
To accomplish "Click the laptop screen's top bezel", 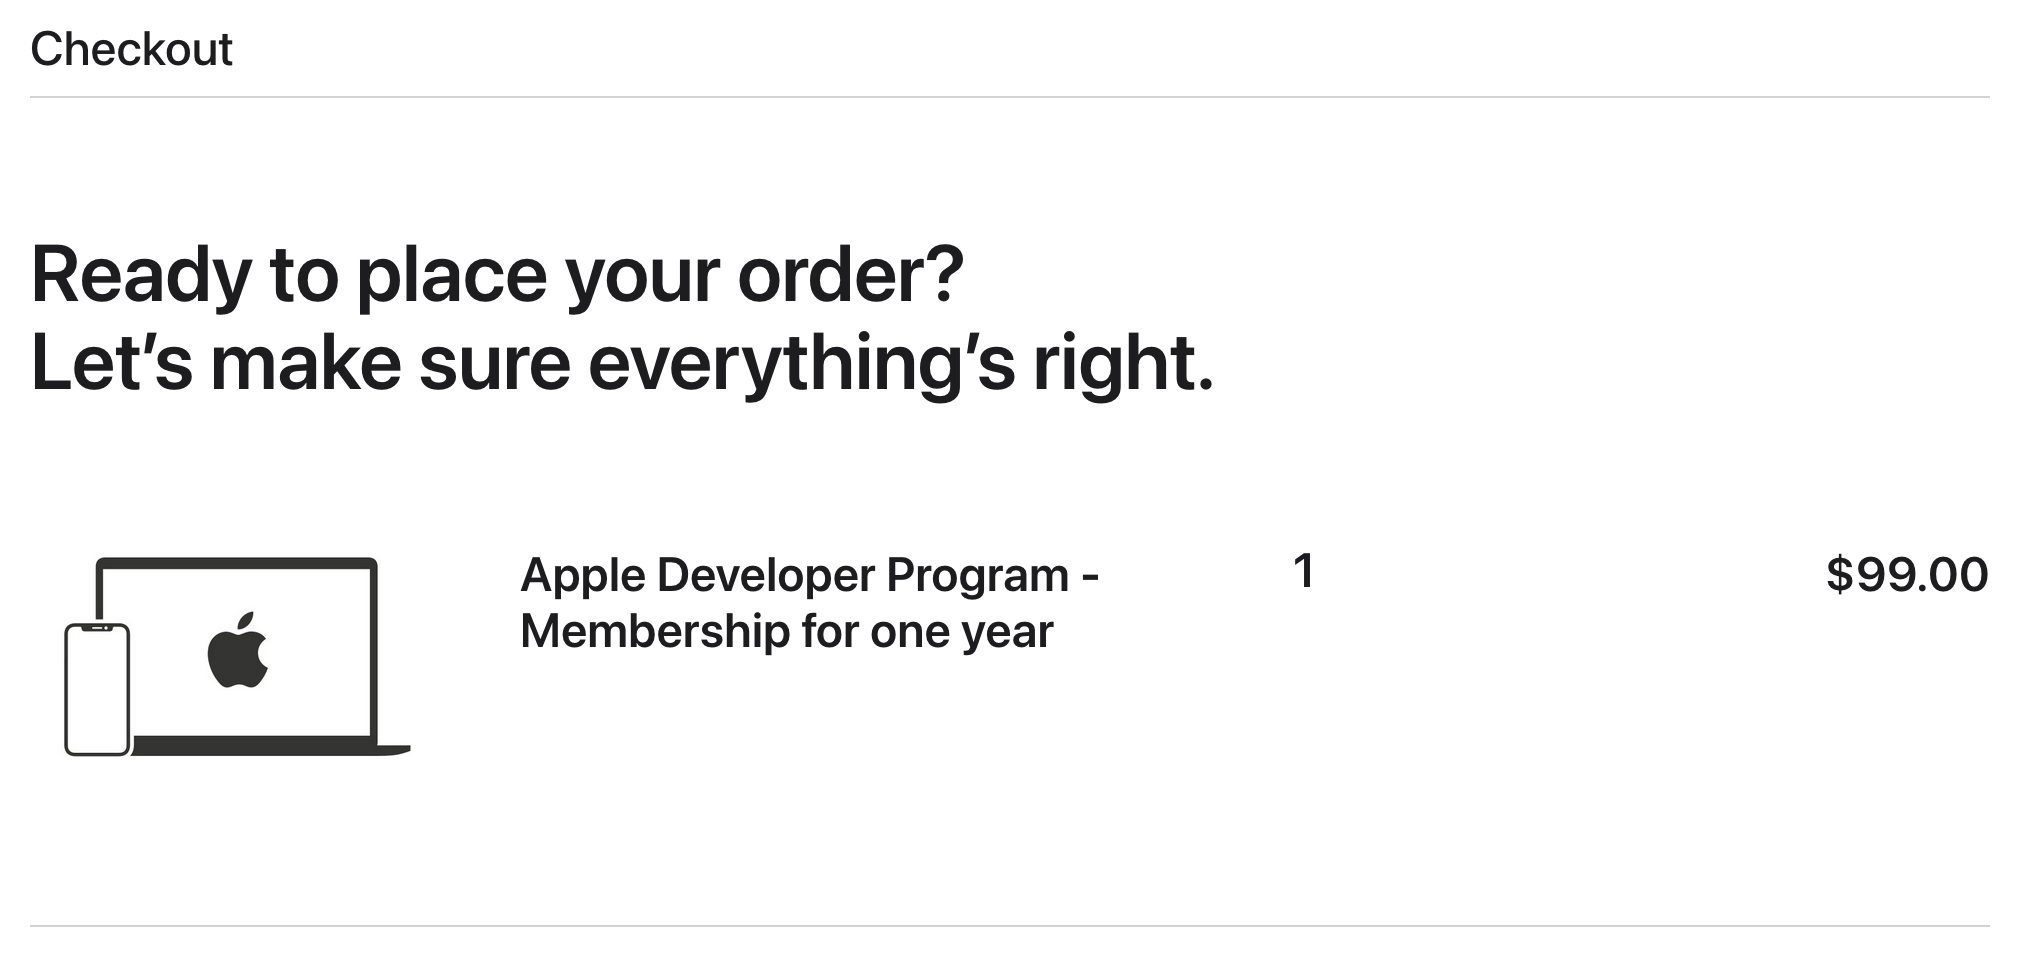I will point(237,563).
